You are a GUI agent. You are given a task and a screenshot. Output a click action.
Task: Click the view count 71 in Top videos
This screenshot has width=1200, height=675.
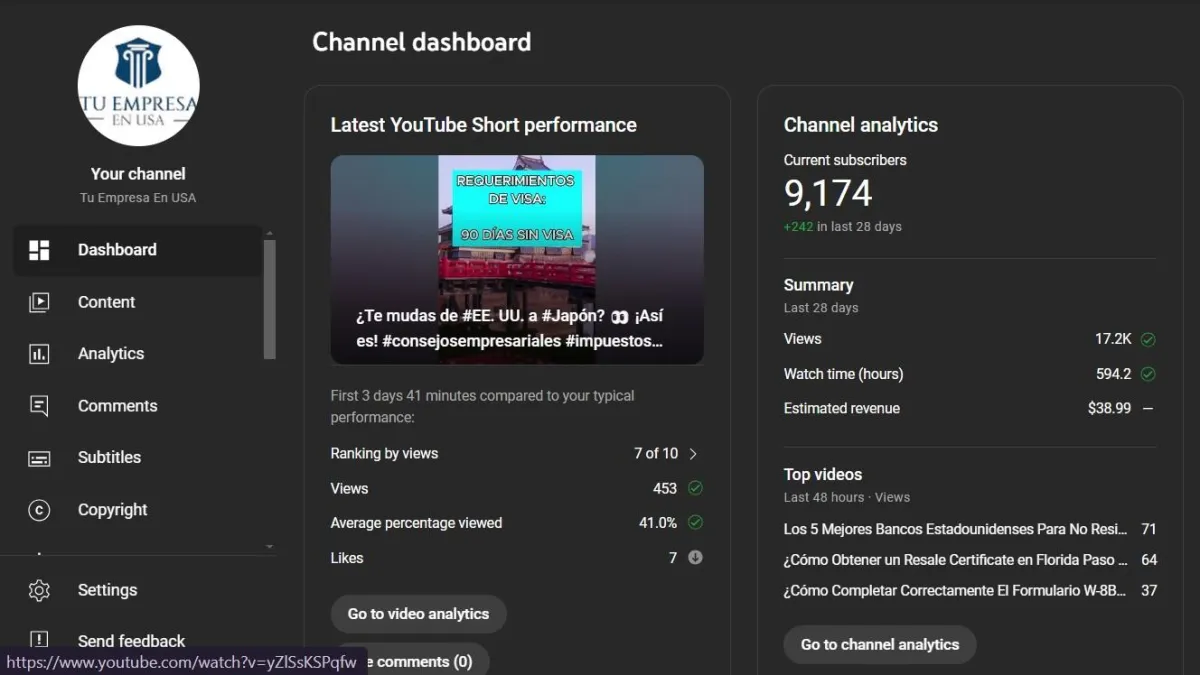tap(1149, 529)
